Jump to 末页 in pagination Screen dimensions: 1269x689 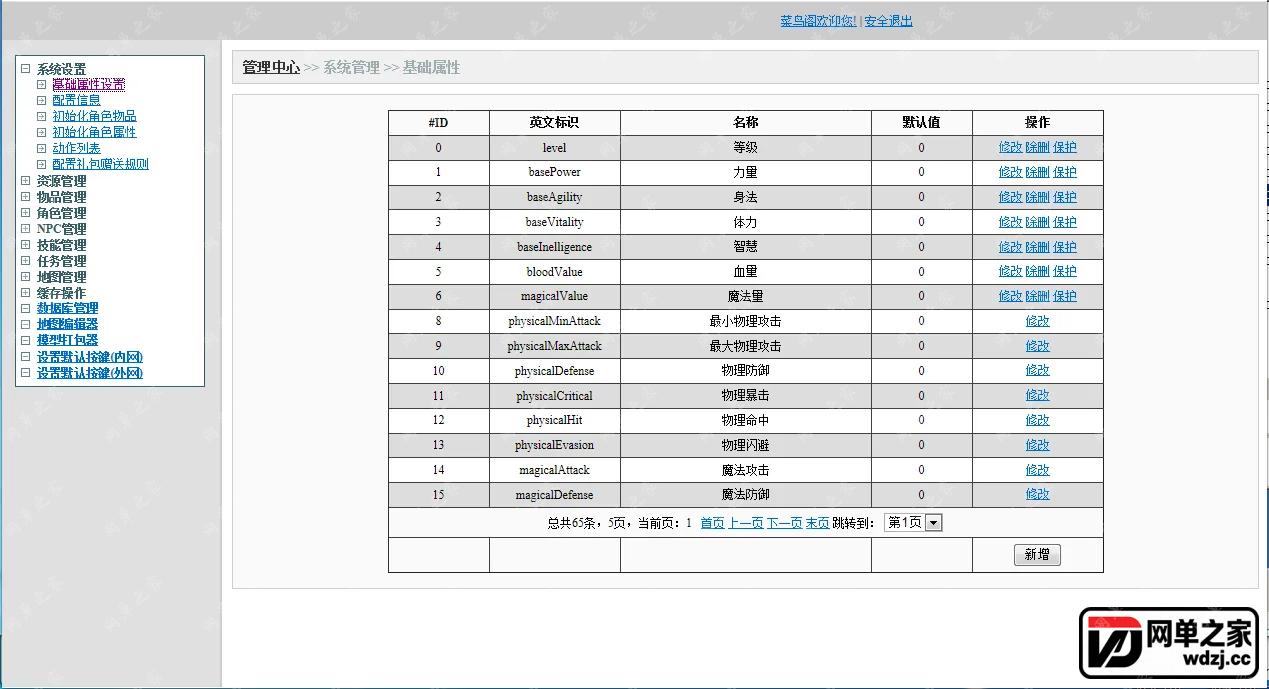click(817, 523)
